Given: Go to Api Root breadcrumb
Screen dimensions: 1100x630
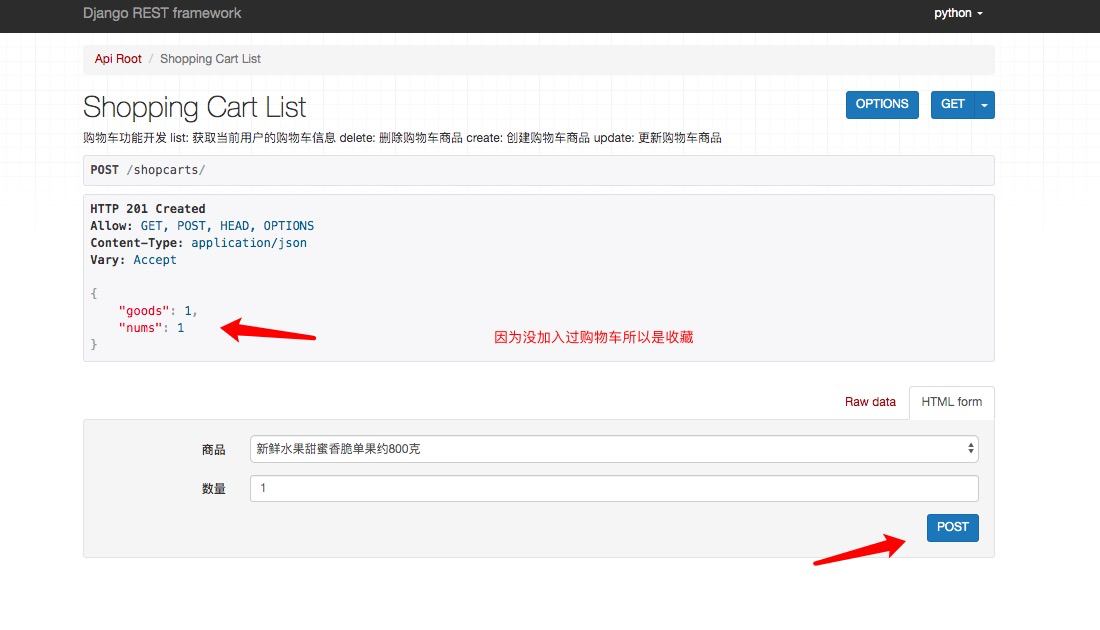Looking at the screenshot, I should click(118, 59).
